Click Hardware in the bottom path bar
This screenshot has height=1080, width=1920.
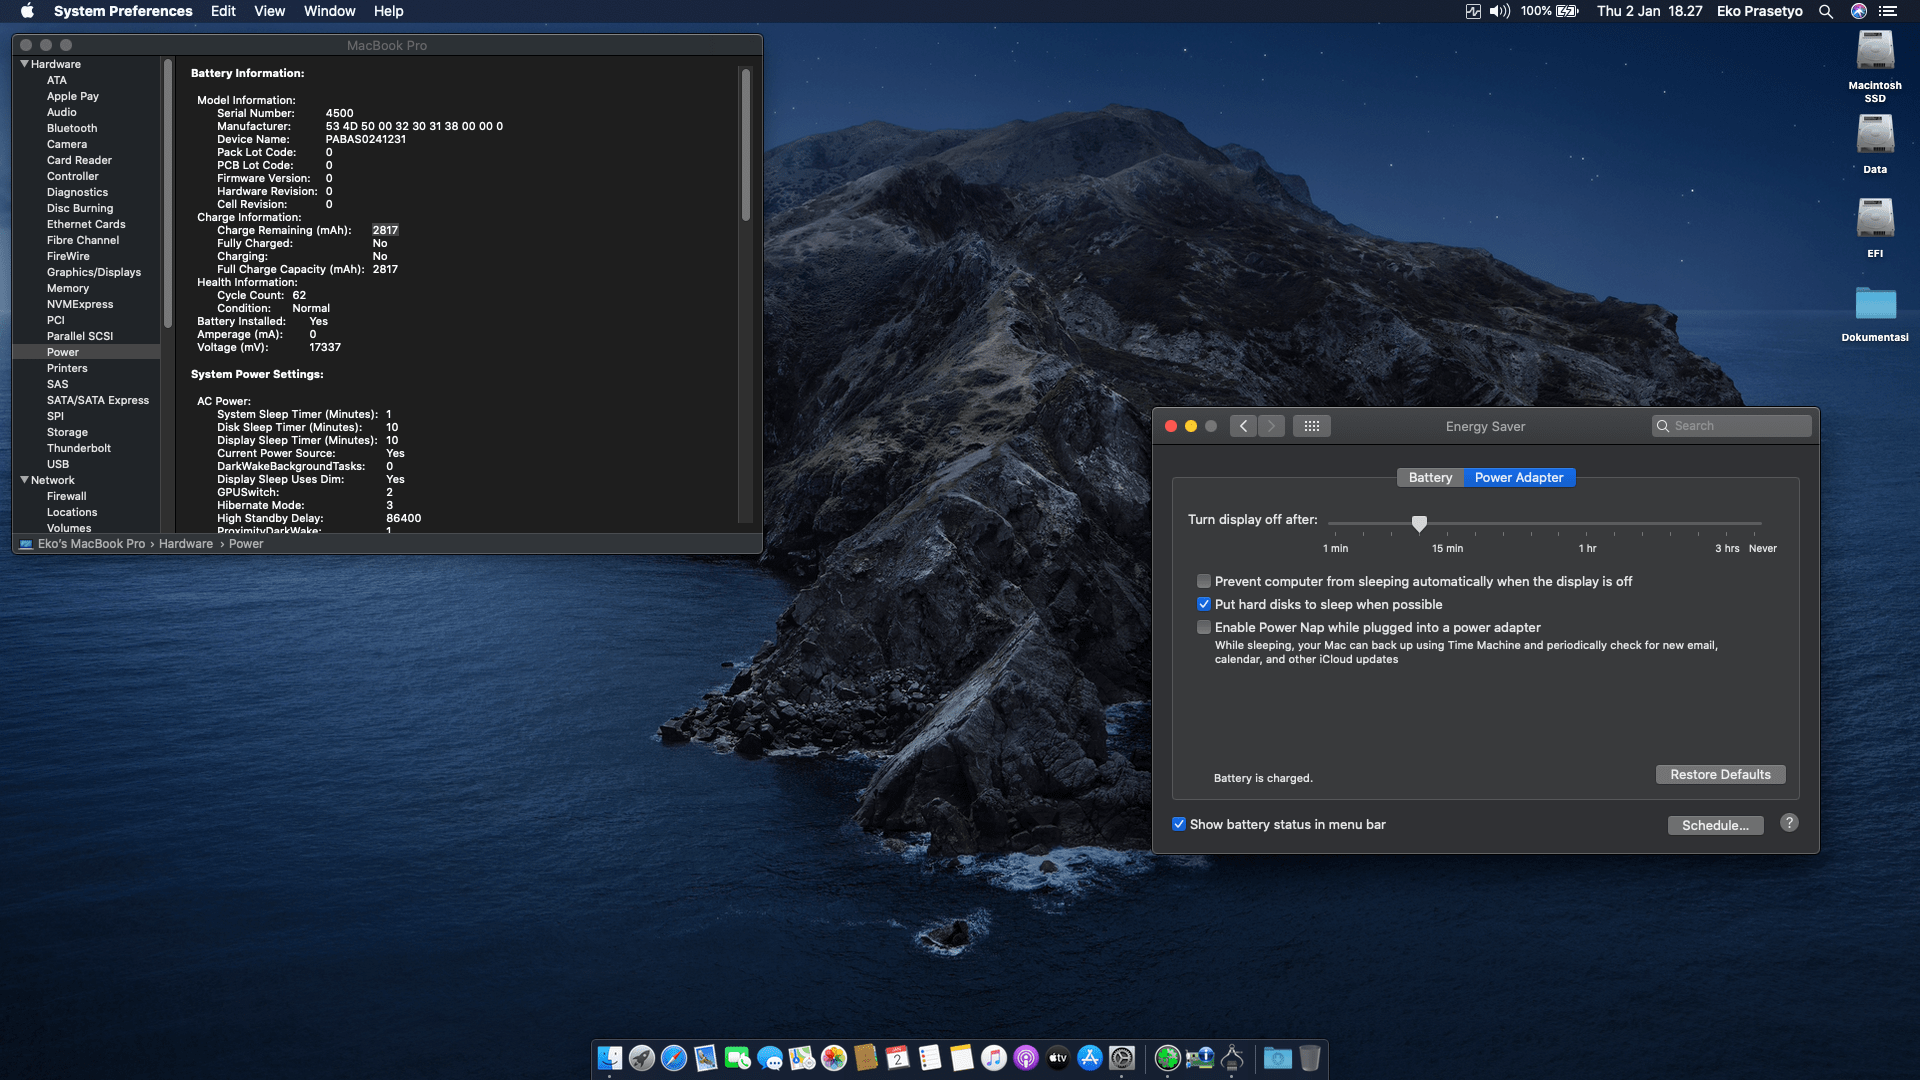(x=186, y=544)
